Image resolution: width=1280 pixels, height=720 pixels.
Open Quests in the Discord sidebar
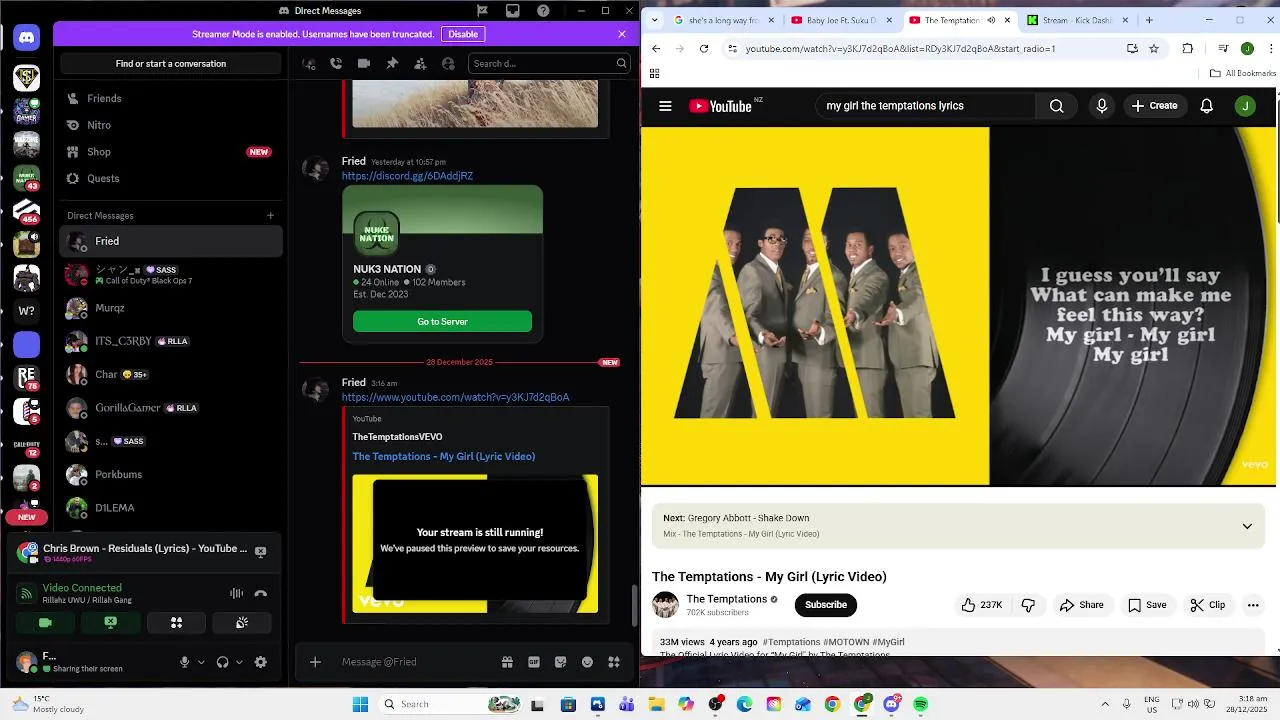[x=171, y=178]
